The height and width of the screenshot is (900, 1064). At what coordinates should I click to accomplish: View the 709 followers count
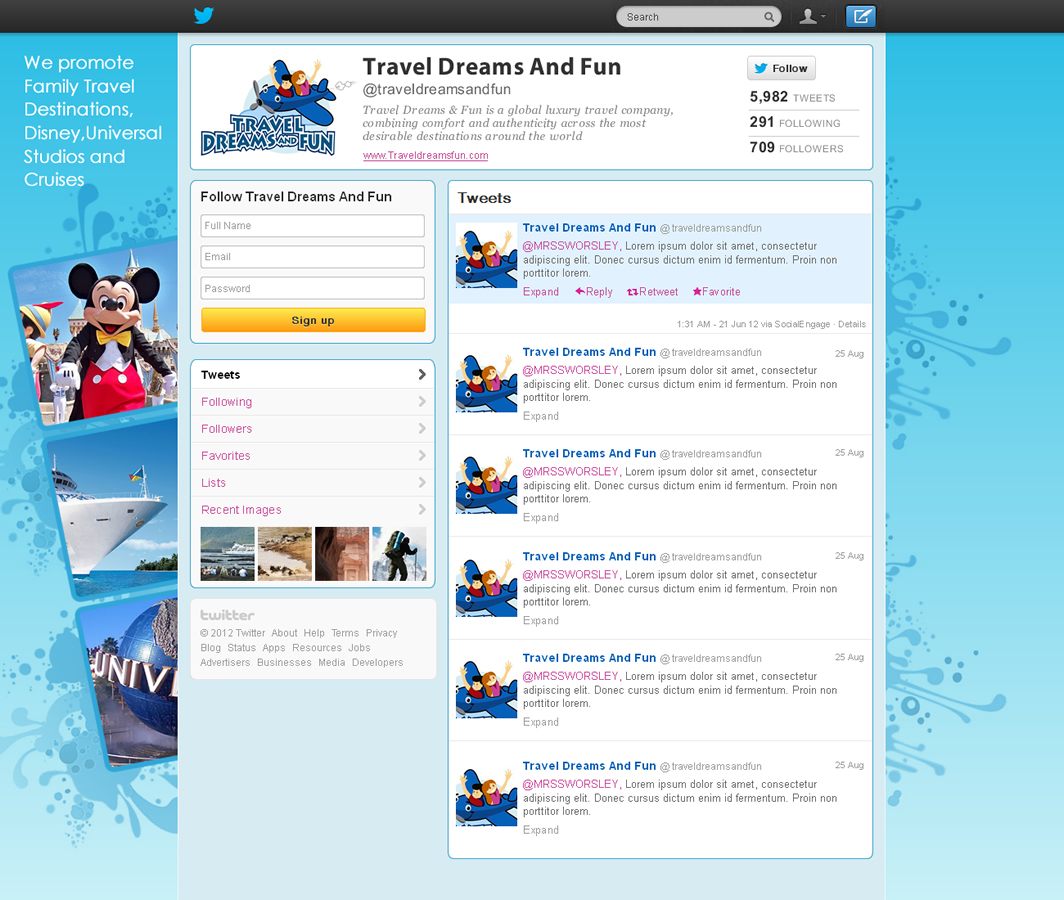point(796,147)
